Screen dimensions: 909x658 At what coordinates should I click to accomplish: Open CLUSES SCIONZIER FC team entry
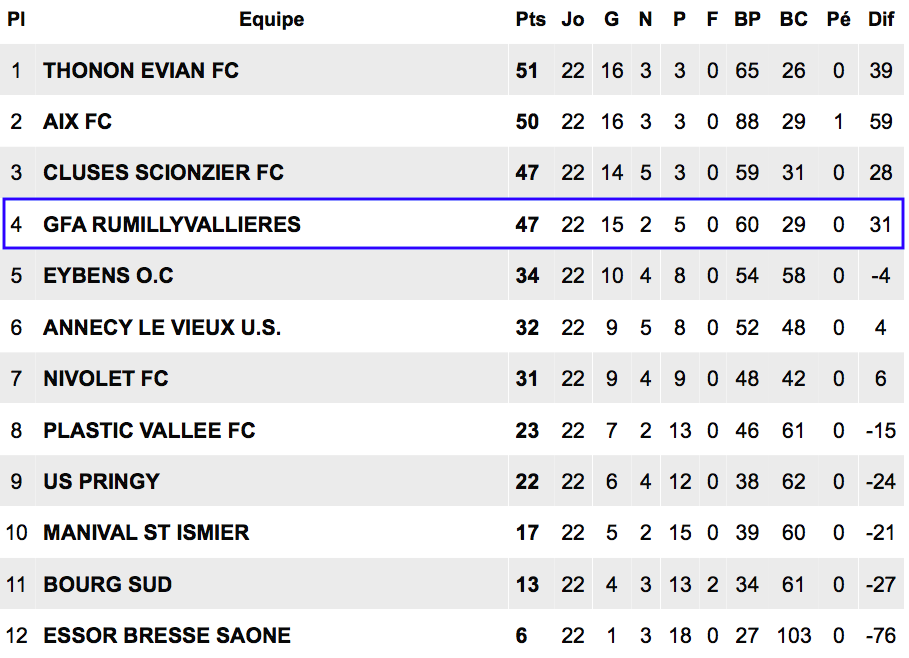tap(163, 173)
